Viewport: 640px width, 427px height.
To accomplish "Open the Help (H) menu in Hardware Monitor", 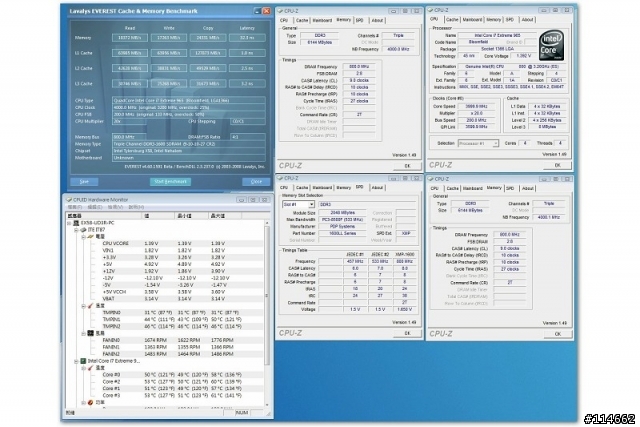I will tap(136, 207).
